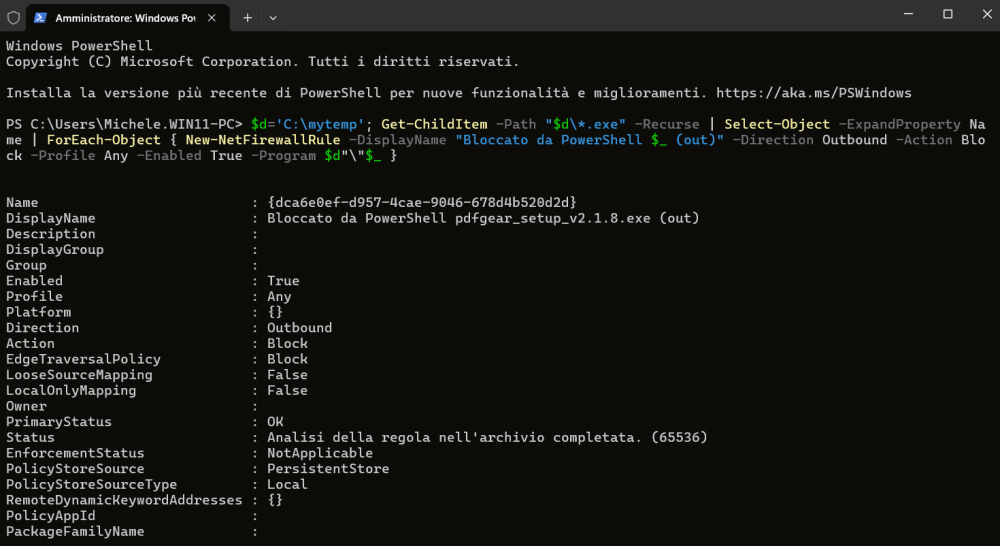Viewport: 1000px width, 546px height.
Task: Click the LooseSourceMapping value False
Action: coord(288,374)
